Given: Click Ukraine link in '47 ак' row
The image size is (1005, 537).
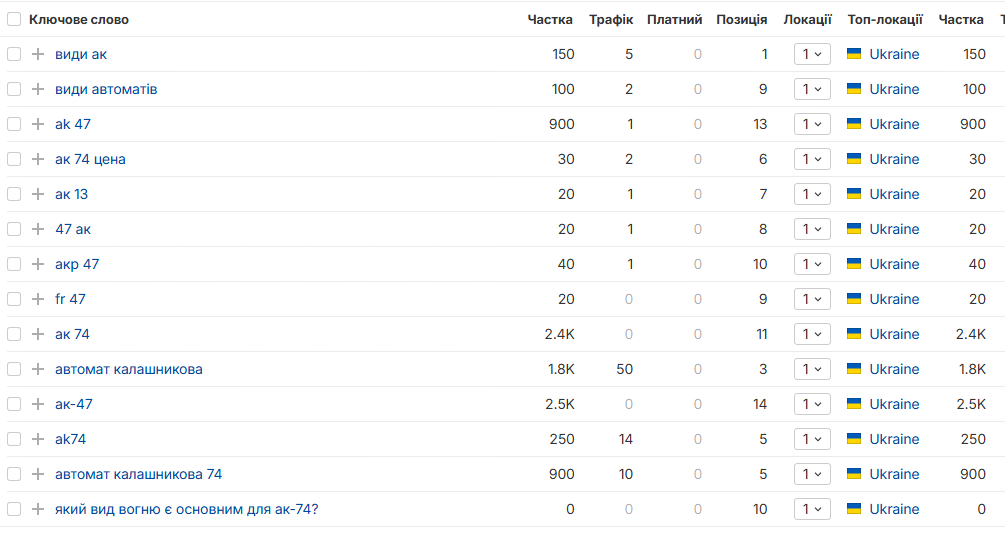Looking at the screenshot, I should [x=894, y=229].
